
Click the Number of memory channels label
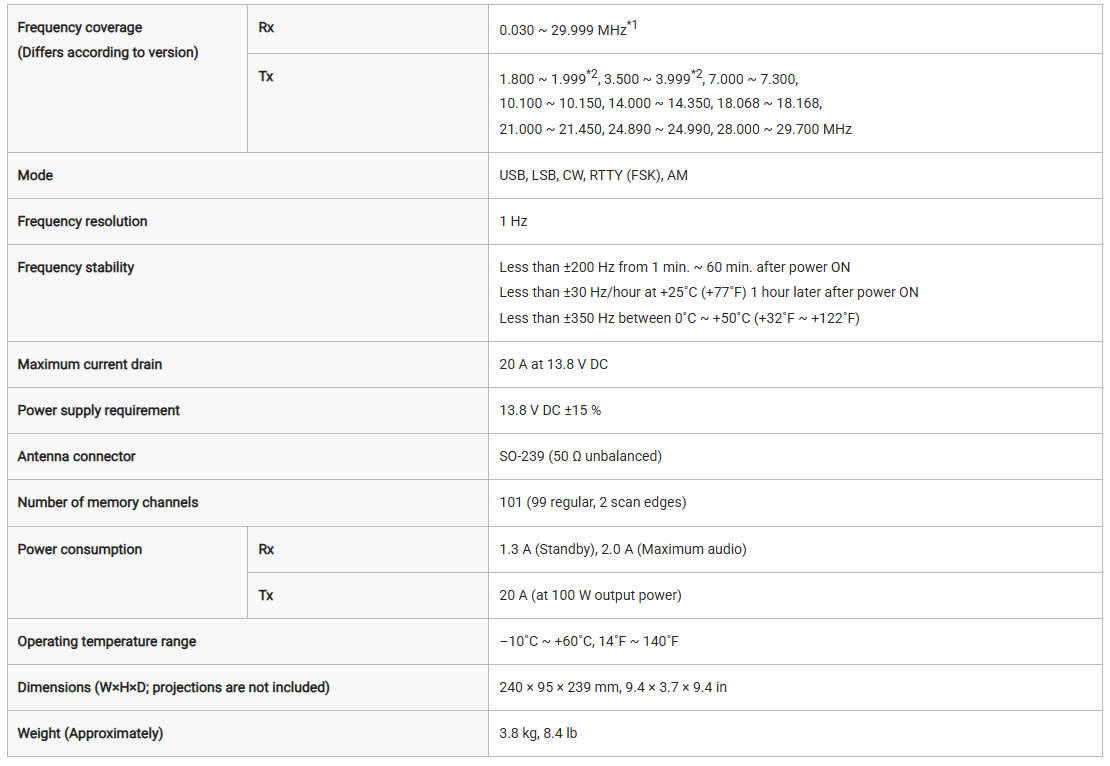(108, 502)
